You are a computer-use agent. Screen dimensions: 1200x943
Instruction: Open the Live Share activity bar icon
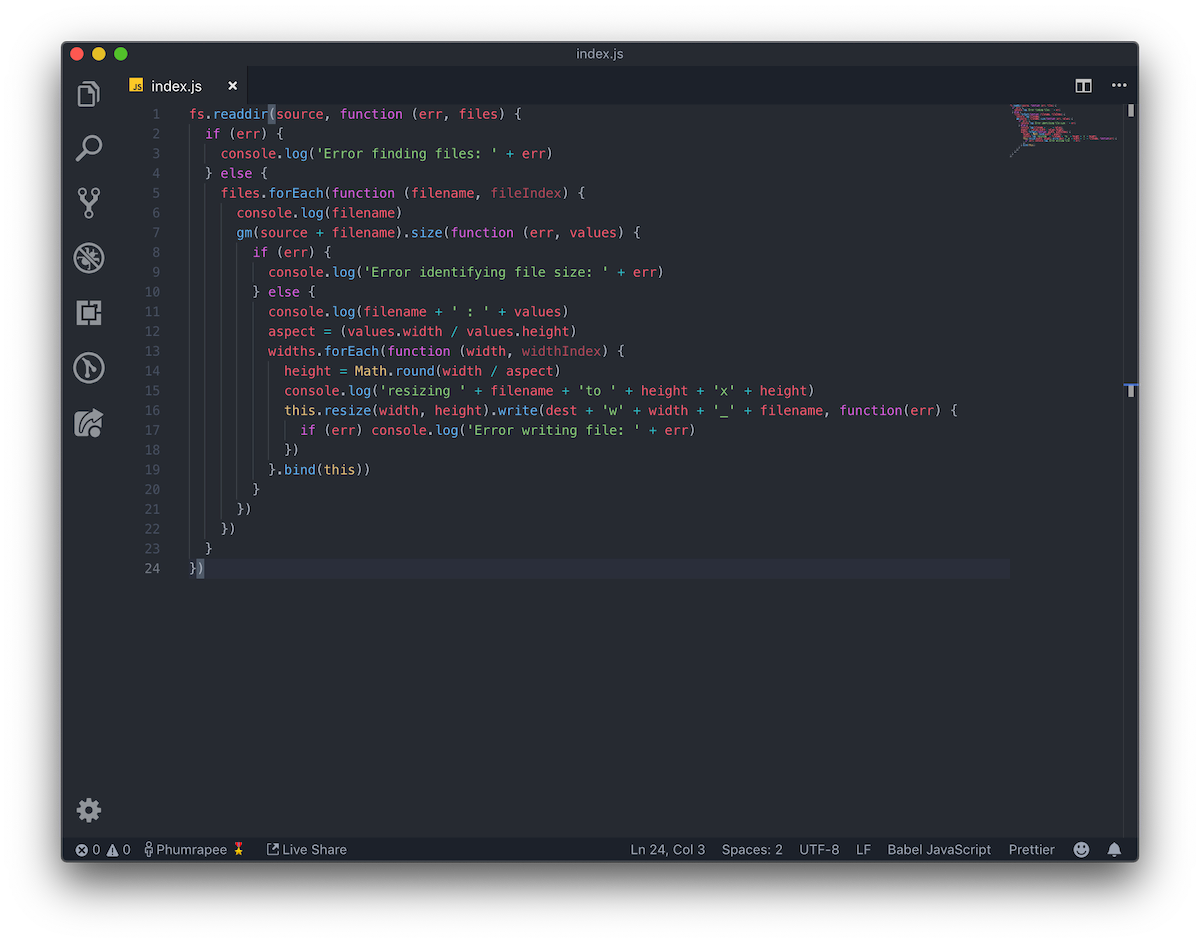(x=89, y=423)
